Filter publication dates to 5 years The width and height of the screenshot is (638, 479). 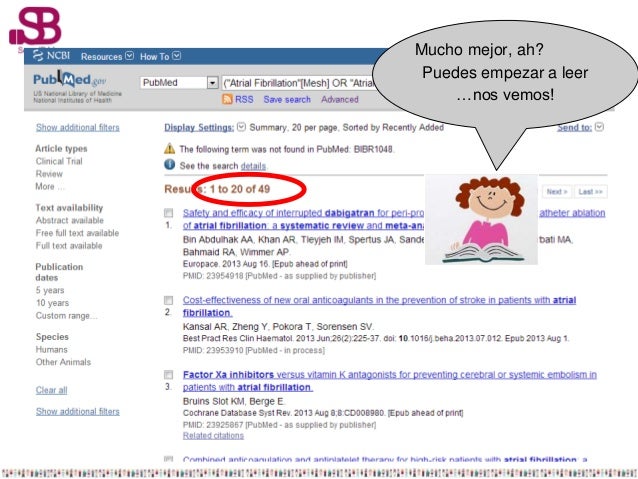click(50, 290)
